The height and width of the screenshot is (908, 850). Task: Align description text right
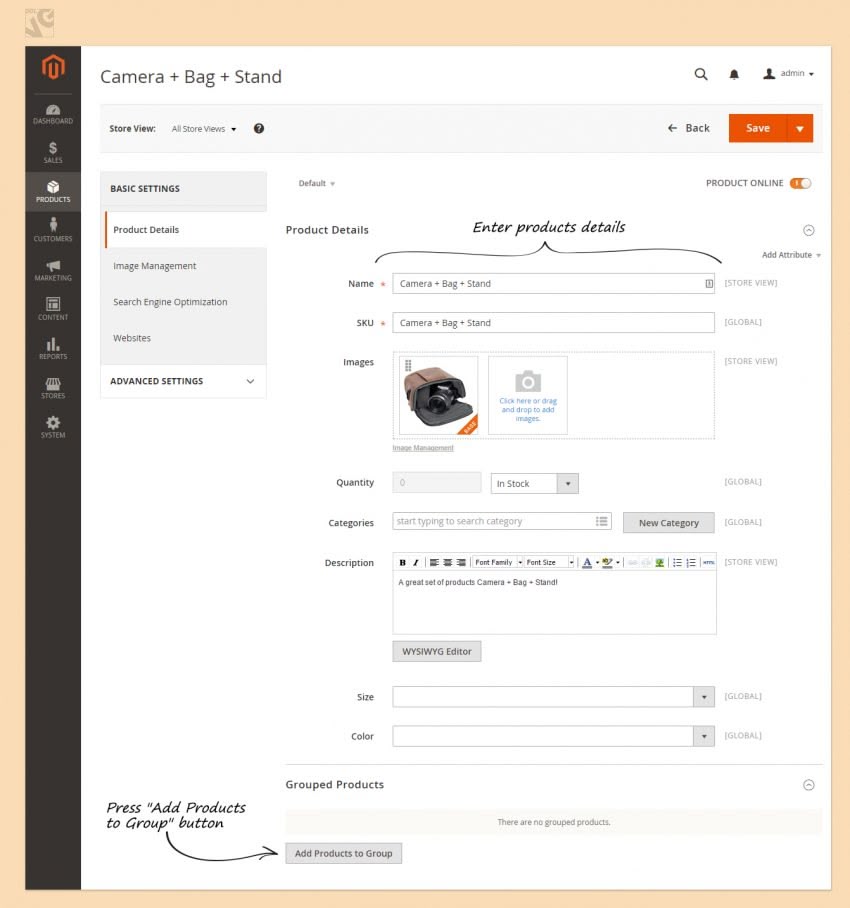pos(461,562)
